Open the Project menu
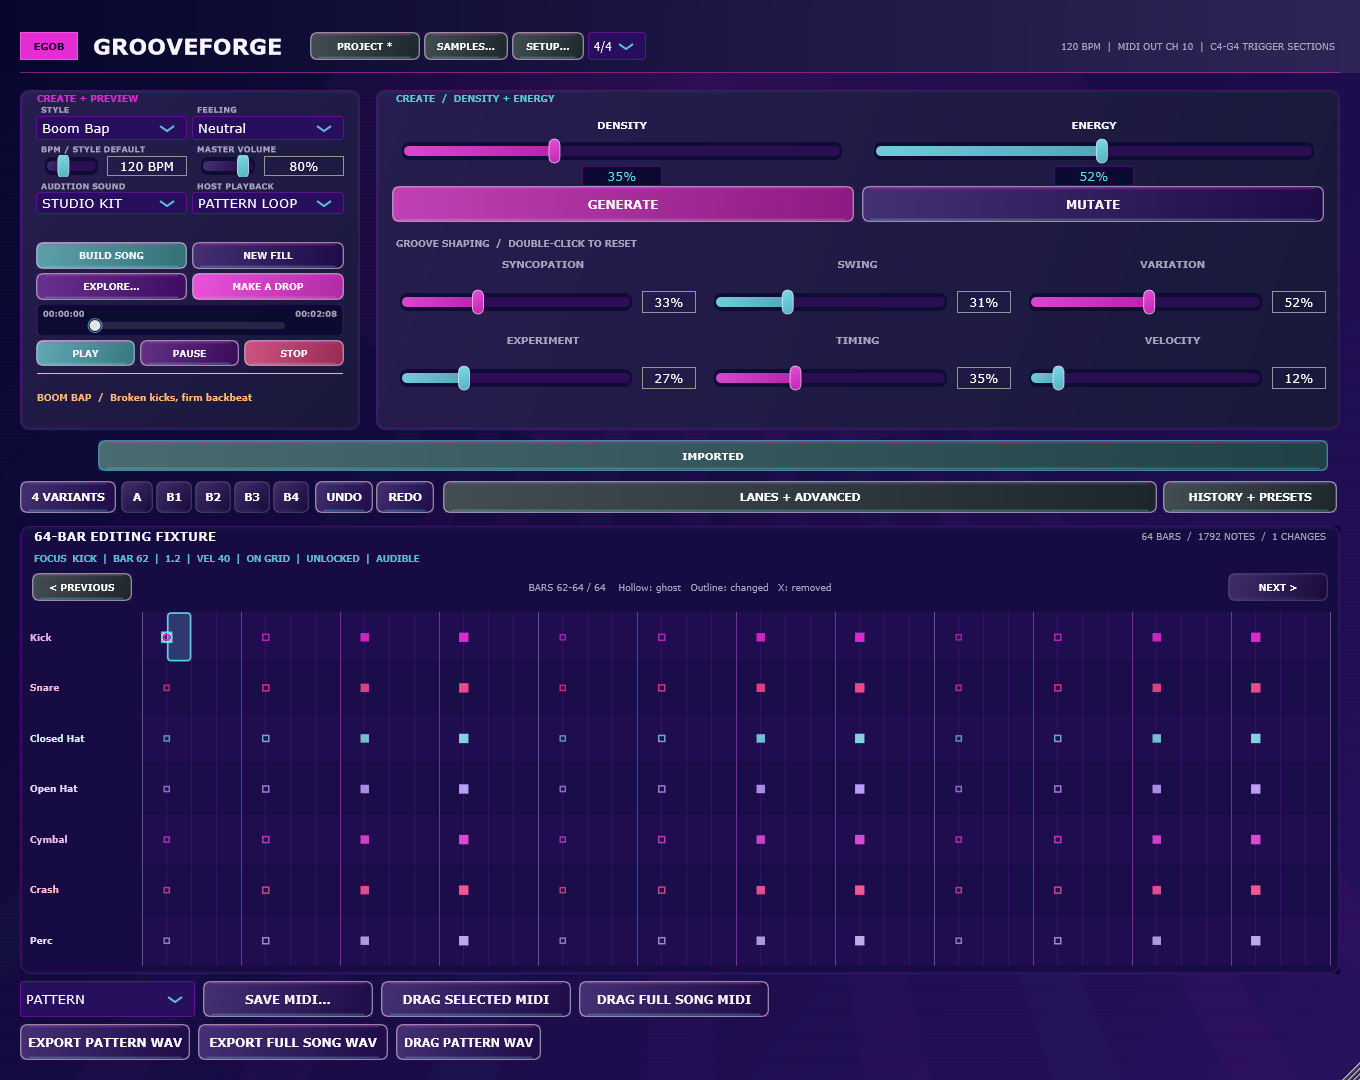 tap(364, 46)
